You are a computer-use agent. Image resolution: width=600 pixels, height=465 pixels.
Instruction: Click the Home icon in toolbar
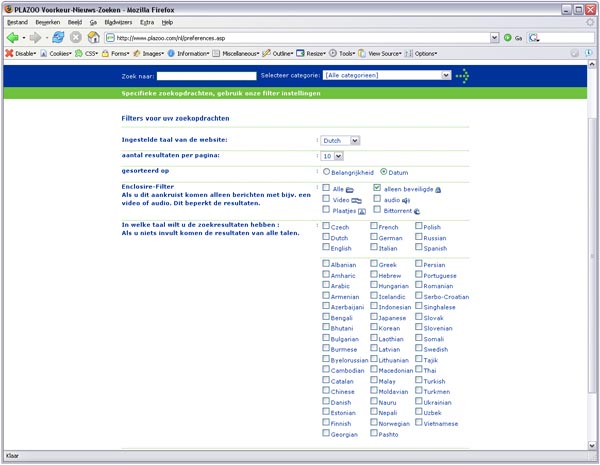coord(93,38)
